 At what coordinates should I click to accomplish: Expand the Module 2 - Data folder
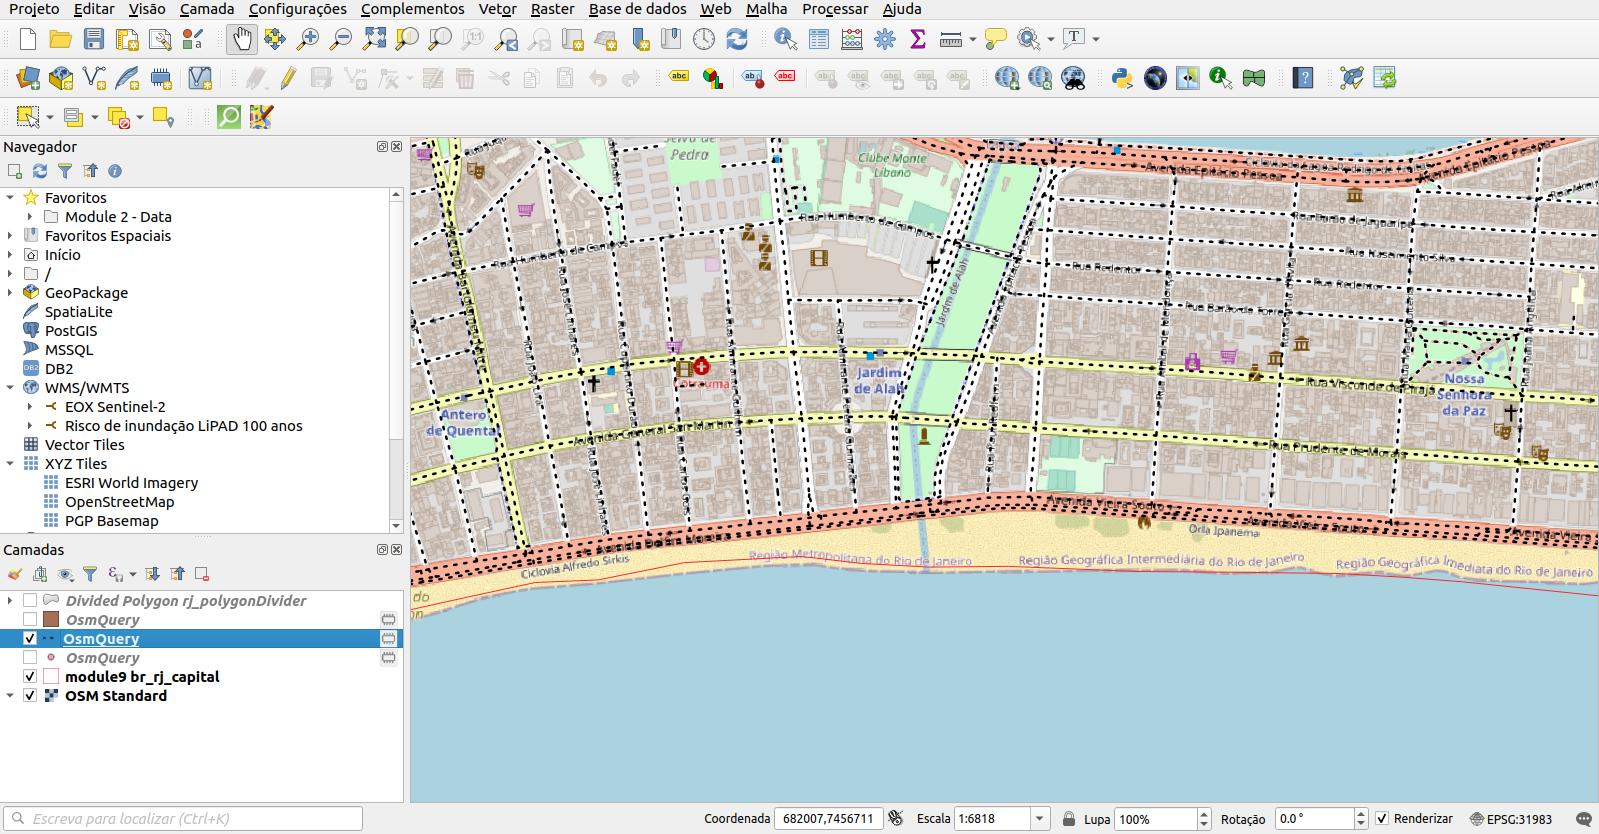click(x=30, y=217)
